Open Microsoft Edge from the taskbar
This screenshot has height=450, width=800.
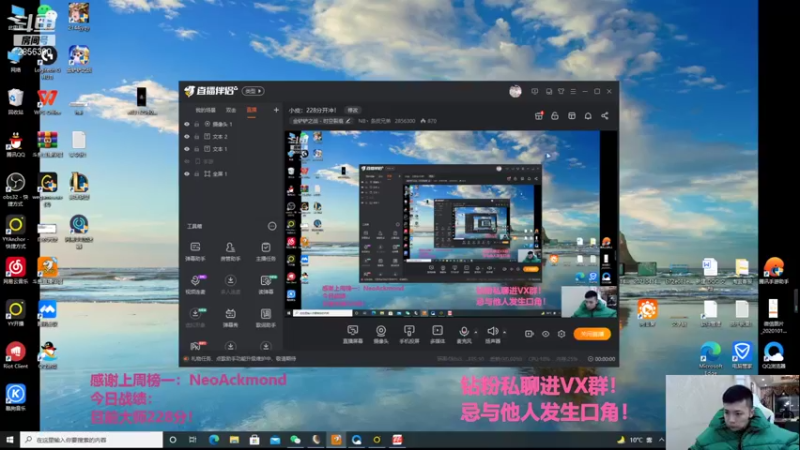click(x=214, y=440)
